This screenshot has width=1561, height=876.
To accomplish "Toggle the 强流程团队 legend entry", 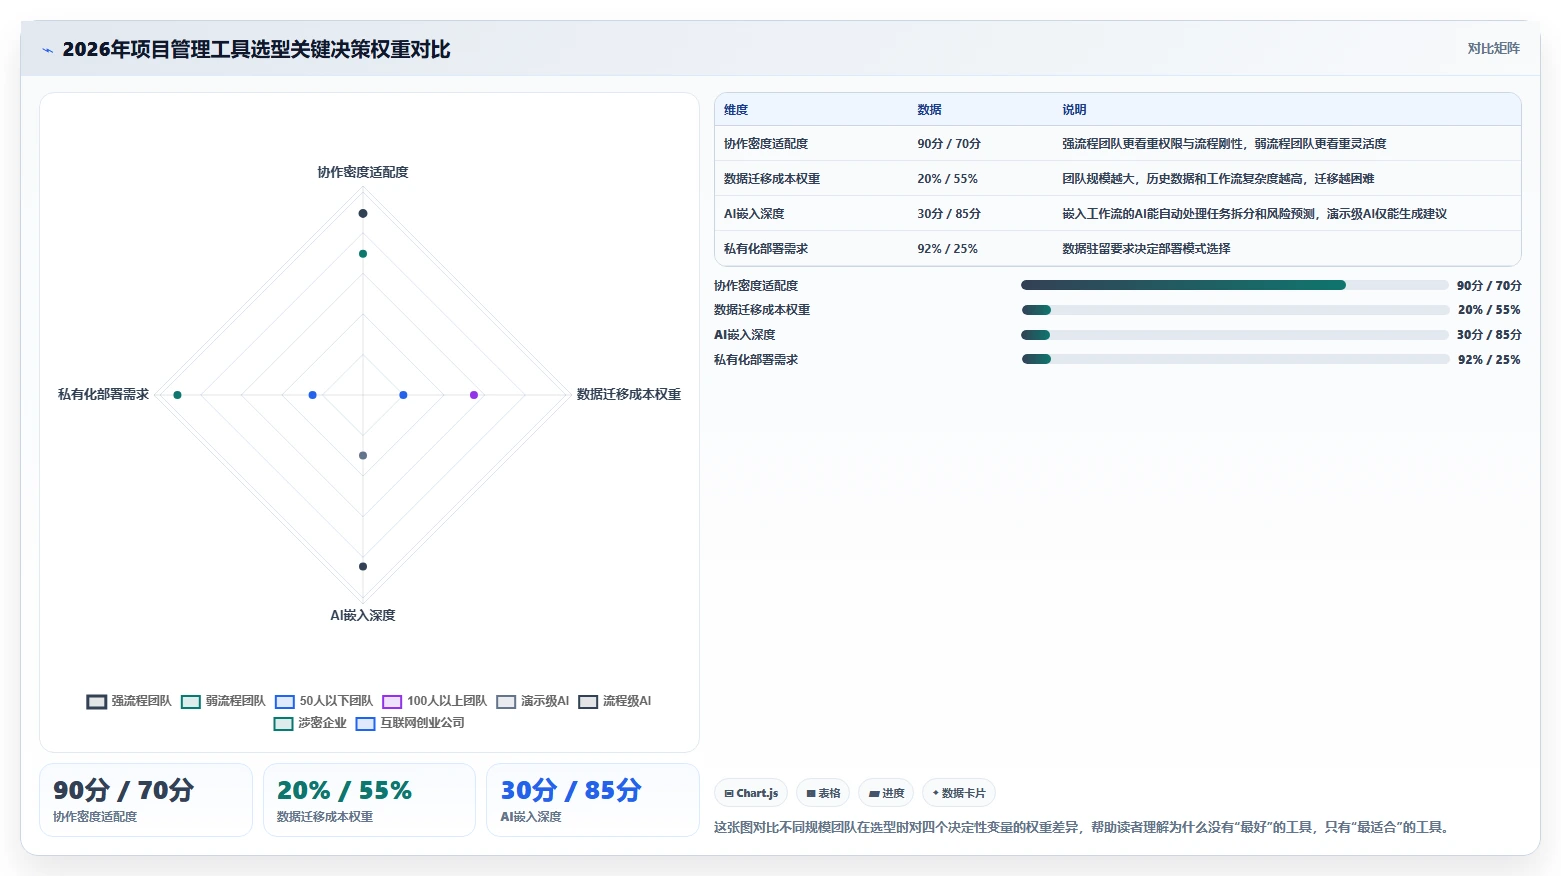I will pyautogui.click(x=129, y=701).
